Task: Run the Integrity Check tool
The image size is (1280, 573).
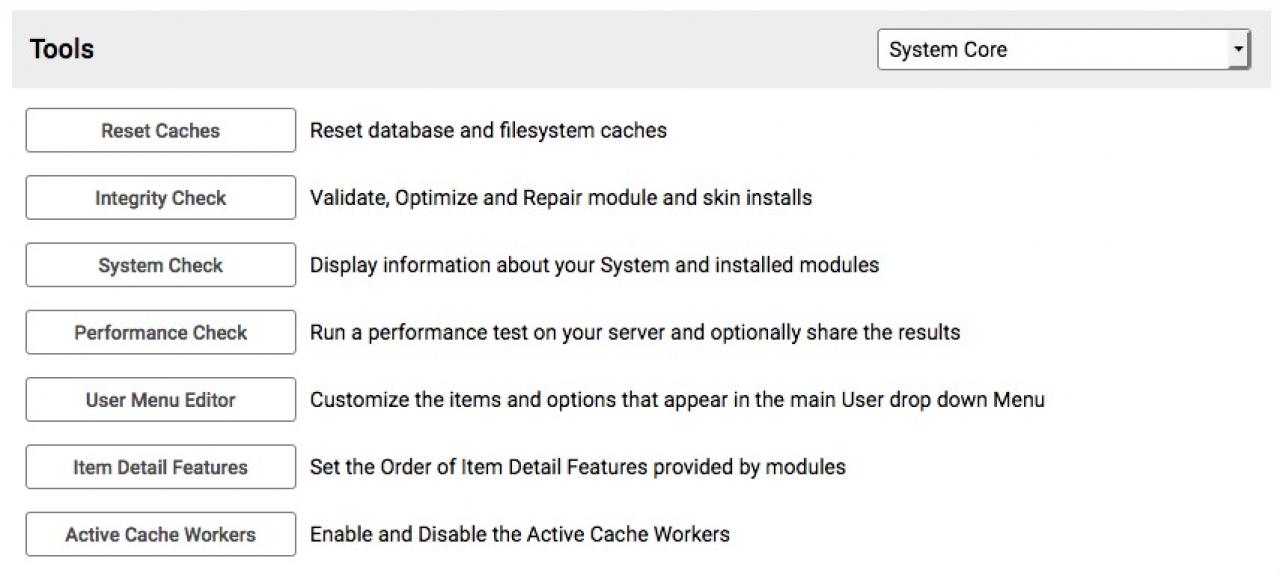Action: [160, 198]
